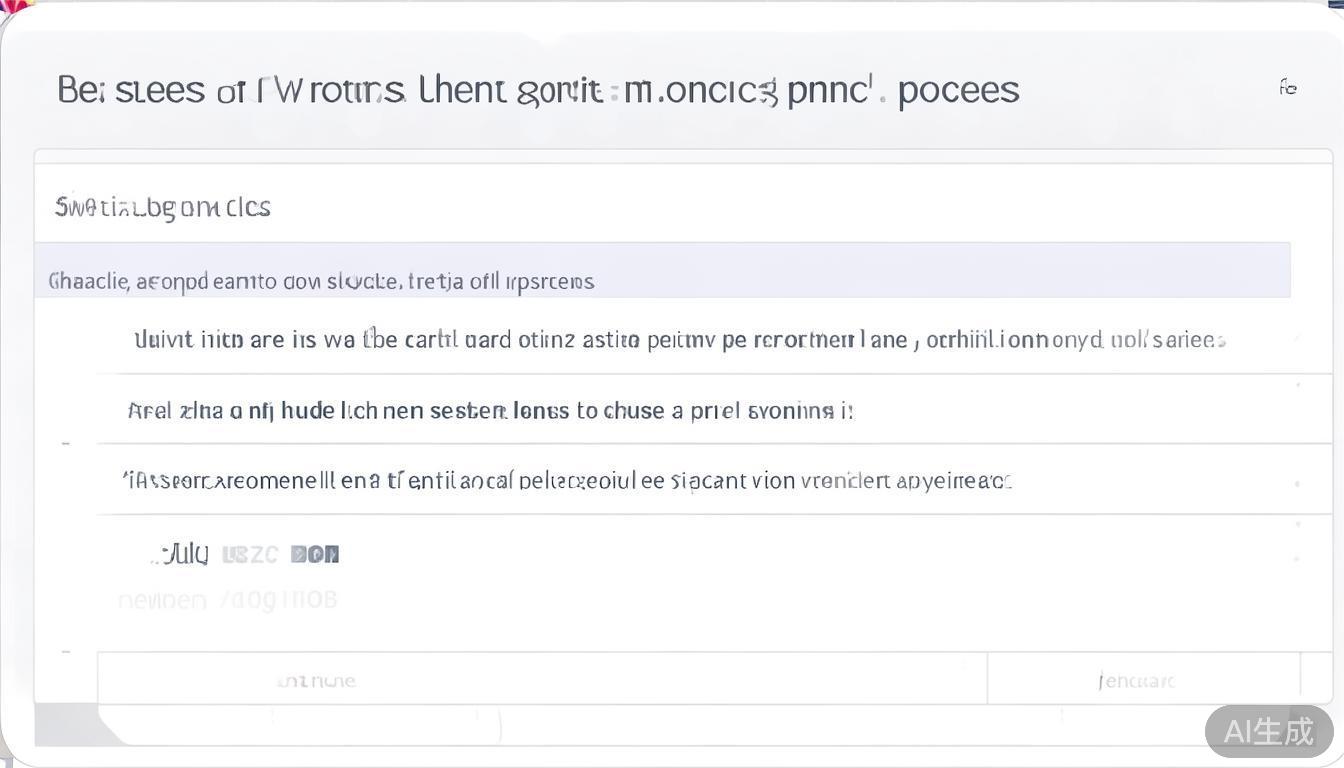Select the row starting with "Uuivit inito are"
1344x768 pixels.
(x=680, y=340)
